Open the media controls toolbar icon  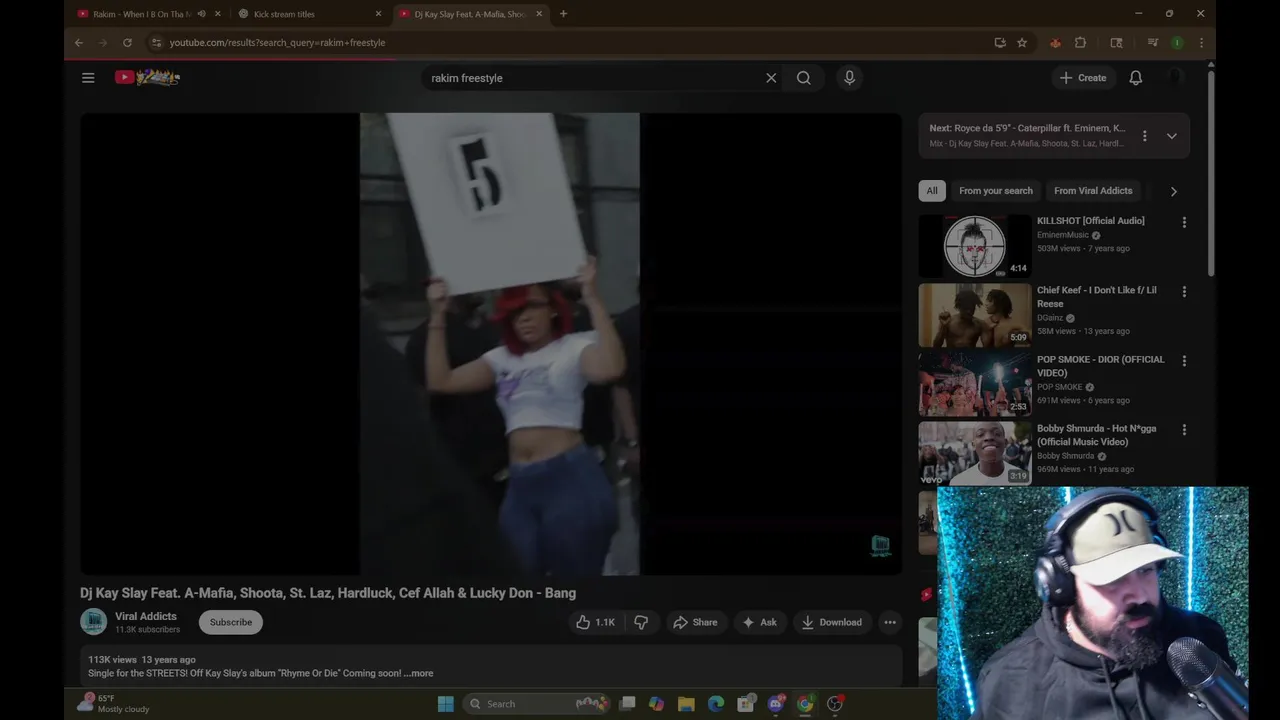click(x=1152, y=43)
